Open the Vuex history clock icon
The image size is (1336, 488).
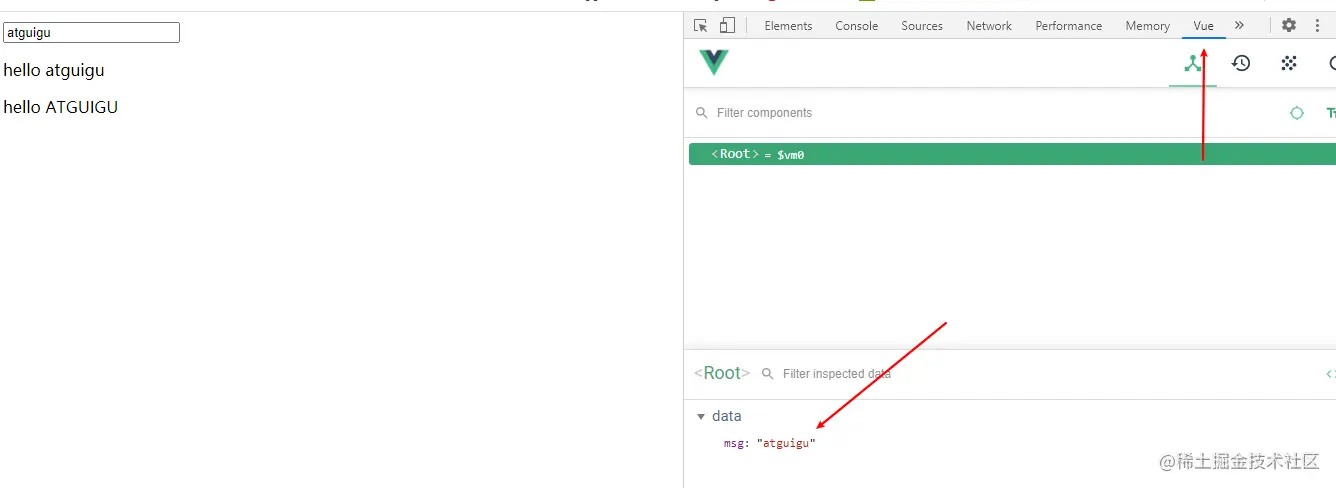point(1241,63)
